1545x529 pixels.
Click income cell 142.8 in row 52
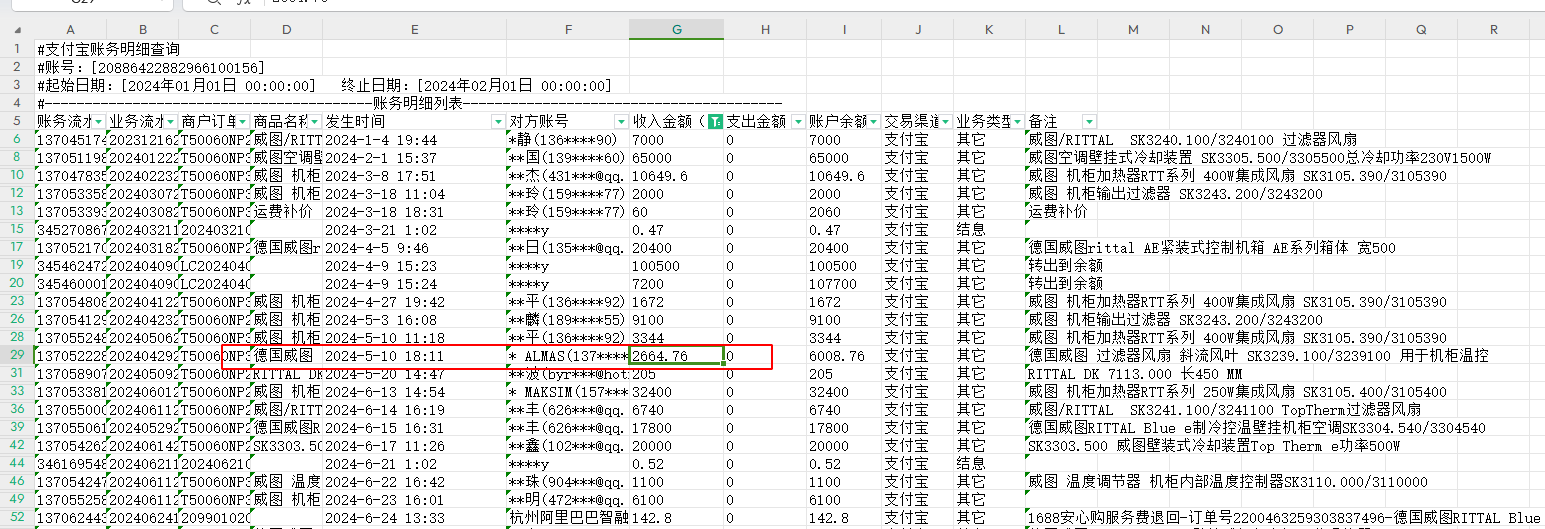[x=676, y=518]
